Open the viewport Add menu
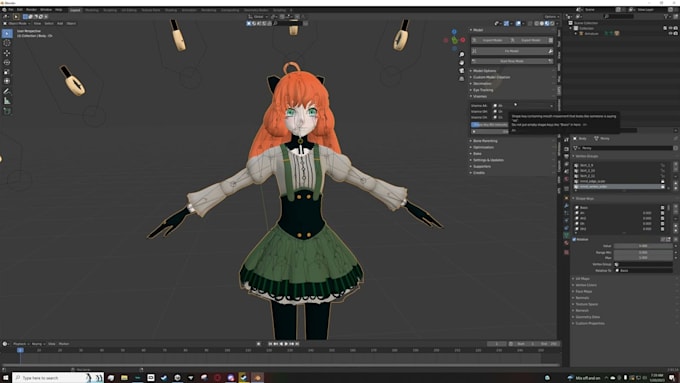Image resolution: width=680 pixels, height=383 pixels. click(60, 23)
